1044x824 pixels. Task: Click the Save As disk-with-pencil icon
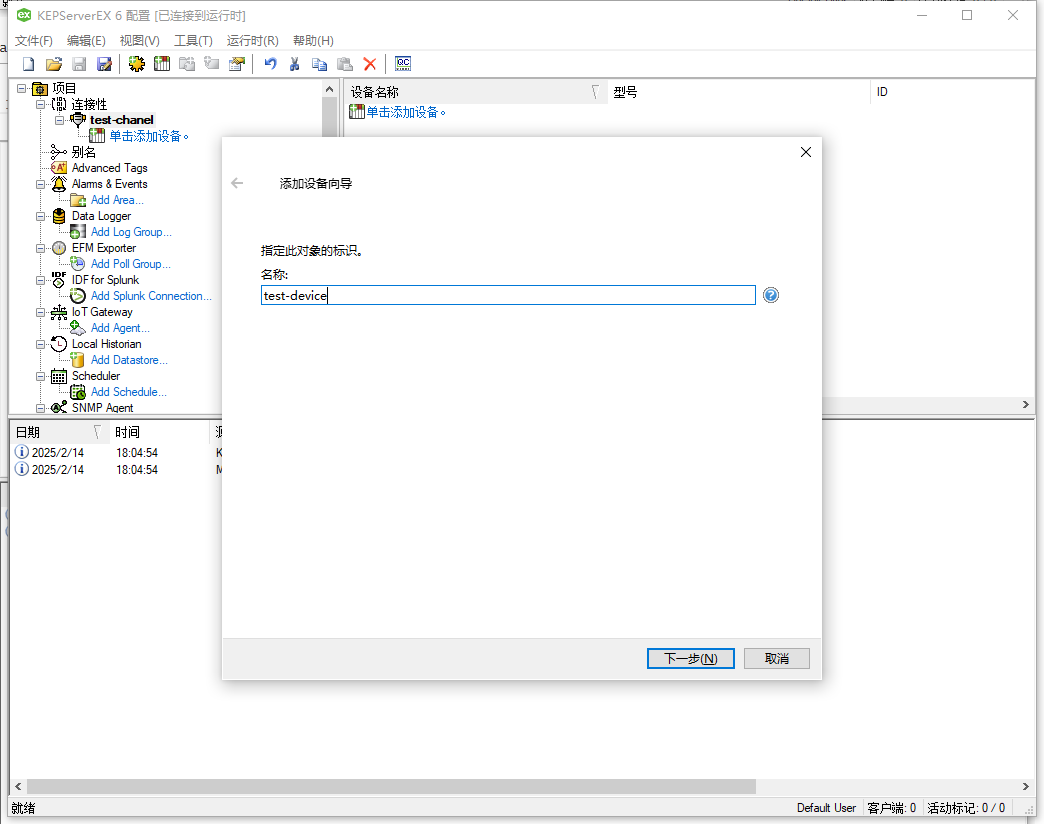[x=105, y=64]
